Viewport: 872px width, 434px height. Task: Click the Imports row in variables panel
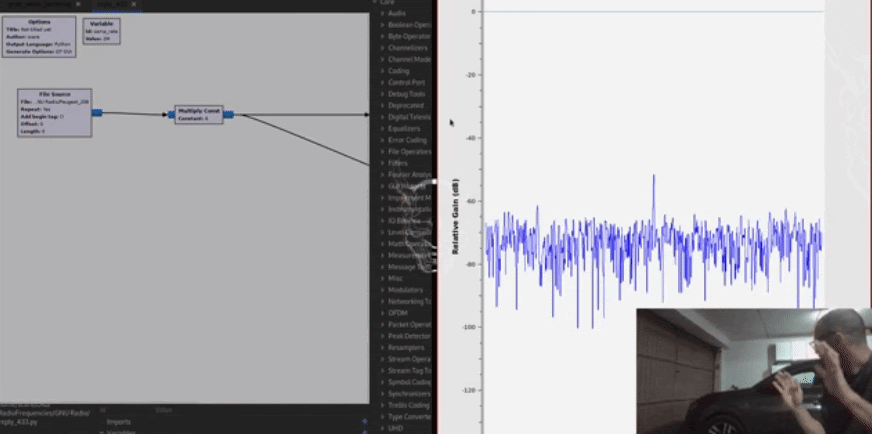[119, 422]
